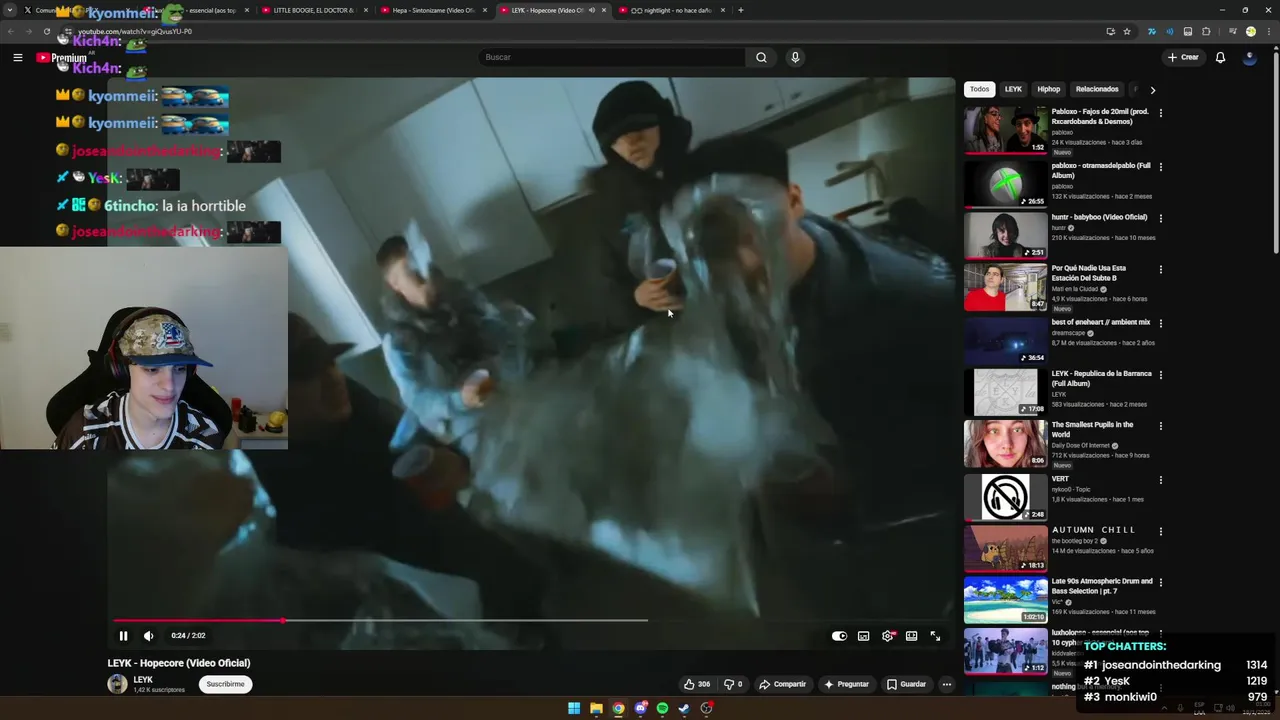Open options for otramasdelpablo Full Album video
Viewport: 1280px width, 720px height.
[1160, 167]
